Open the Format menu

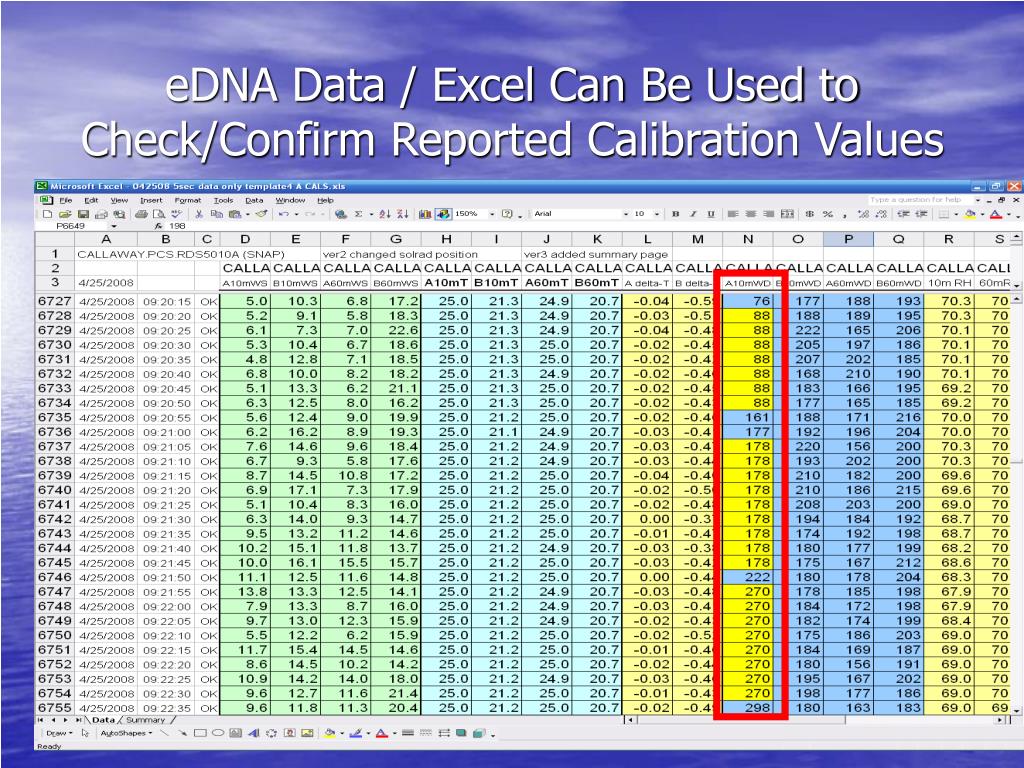coord(188,200)
